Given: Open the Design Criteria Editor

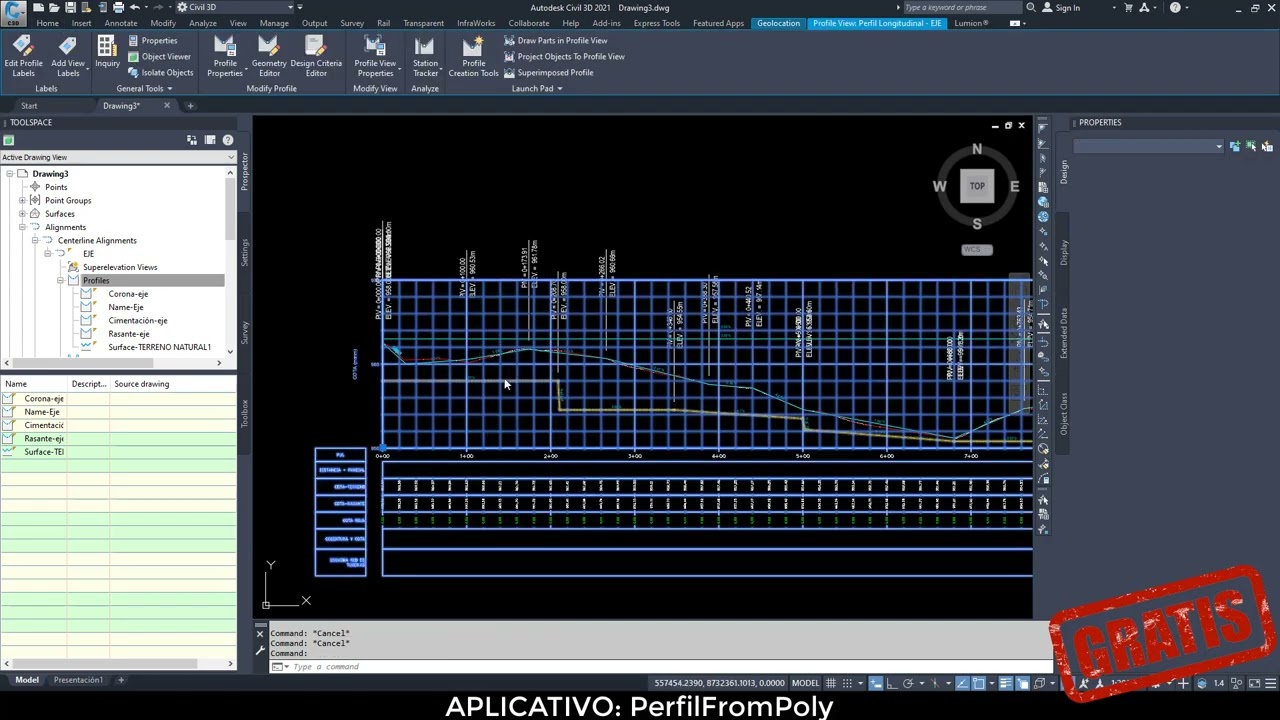Looking at the screenshot, I should click(x=316, y=56).
